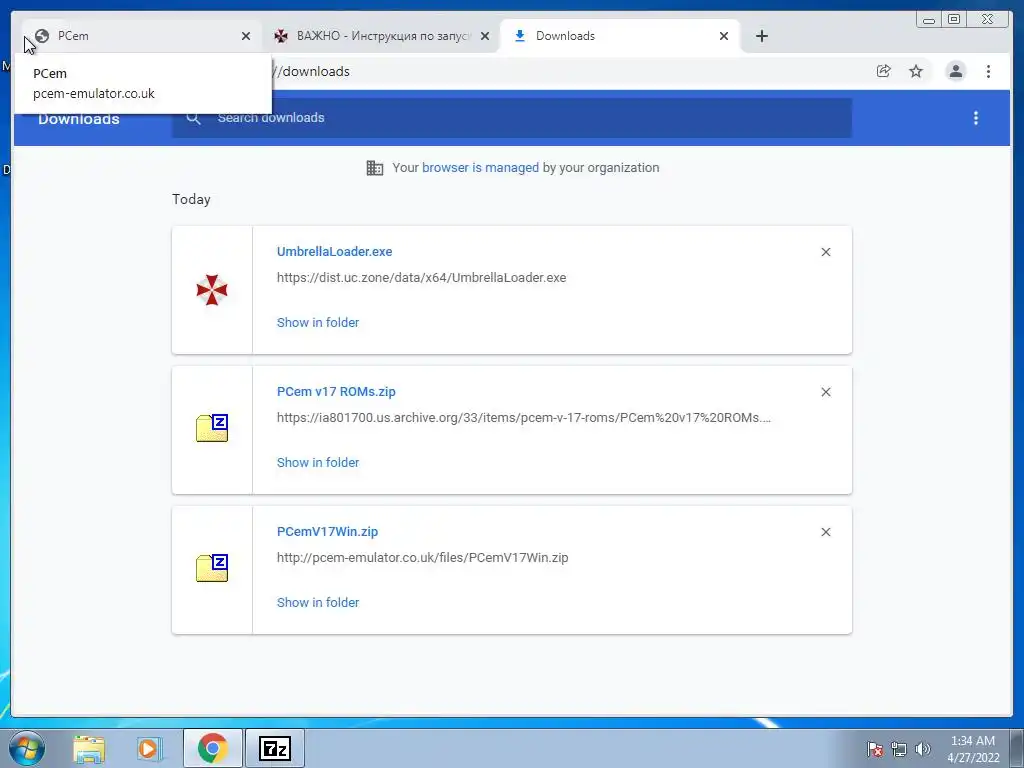The image size is (1024, 768).
Task: Open the volume speaker tray icon
Action: pos(923,749)
